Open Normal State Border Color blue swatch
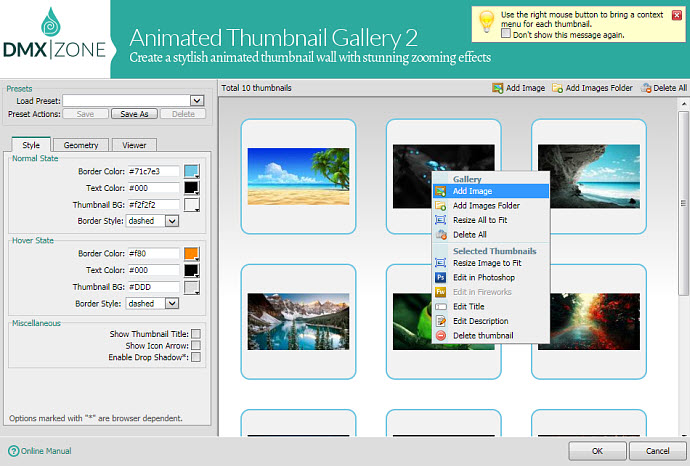 pos(191,171)
